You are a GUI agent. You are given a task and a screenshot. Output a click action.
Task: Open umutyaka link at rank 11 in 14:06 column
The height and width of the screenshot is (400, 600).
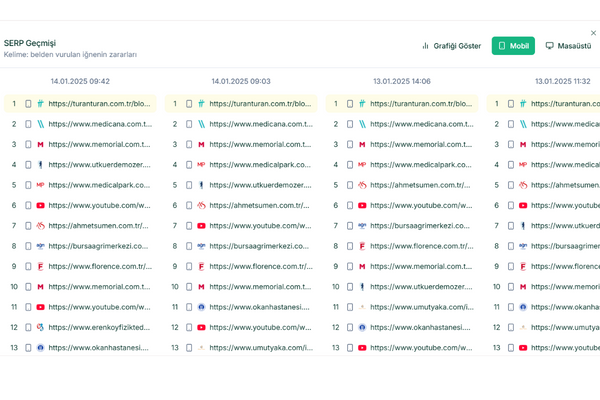[x=422, y=307]
